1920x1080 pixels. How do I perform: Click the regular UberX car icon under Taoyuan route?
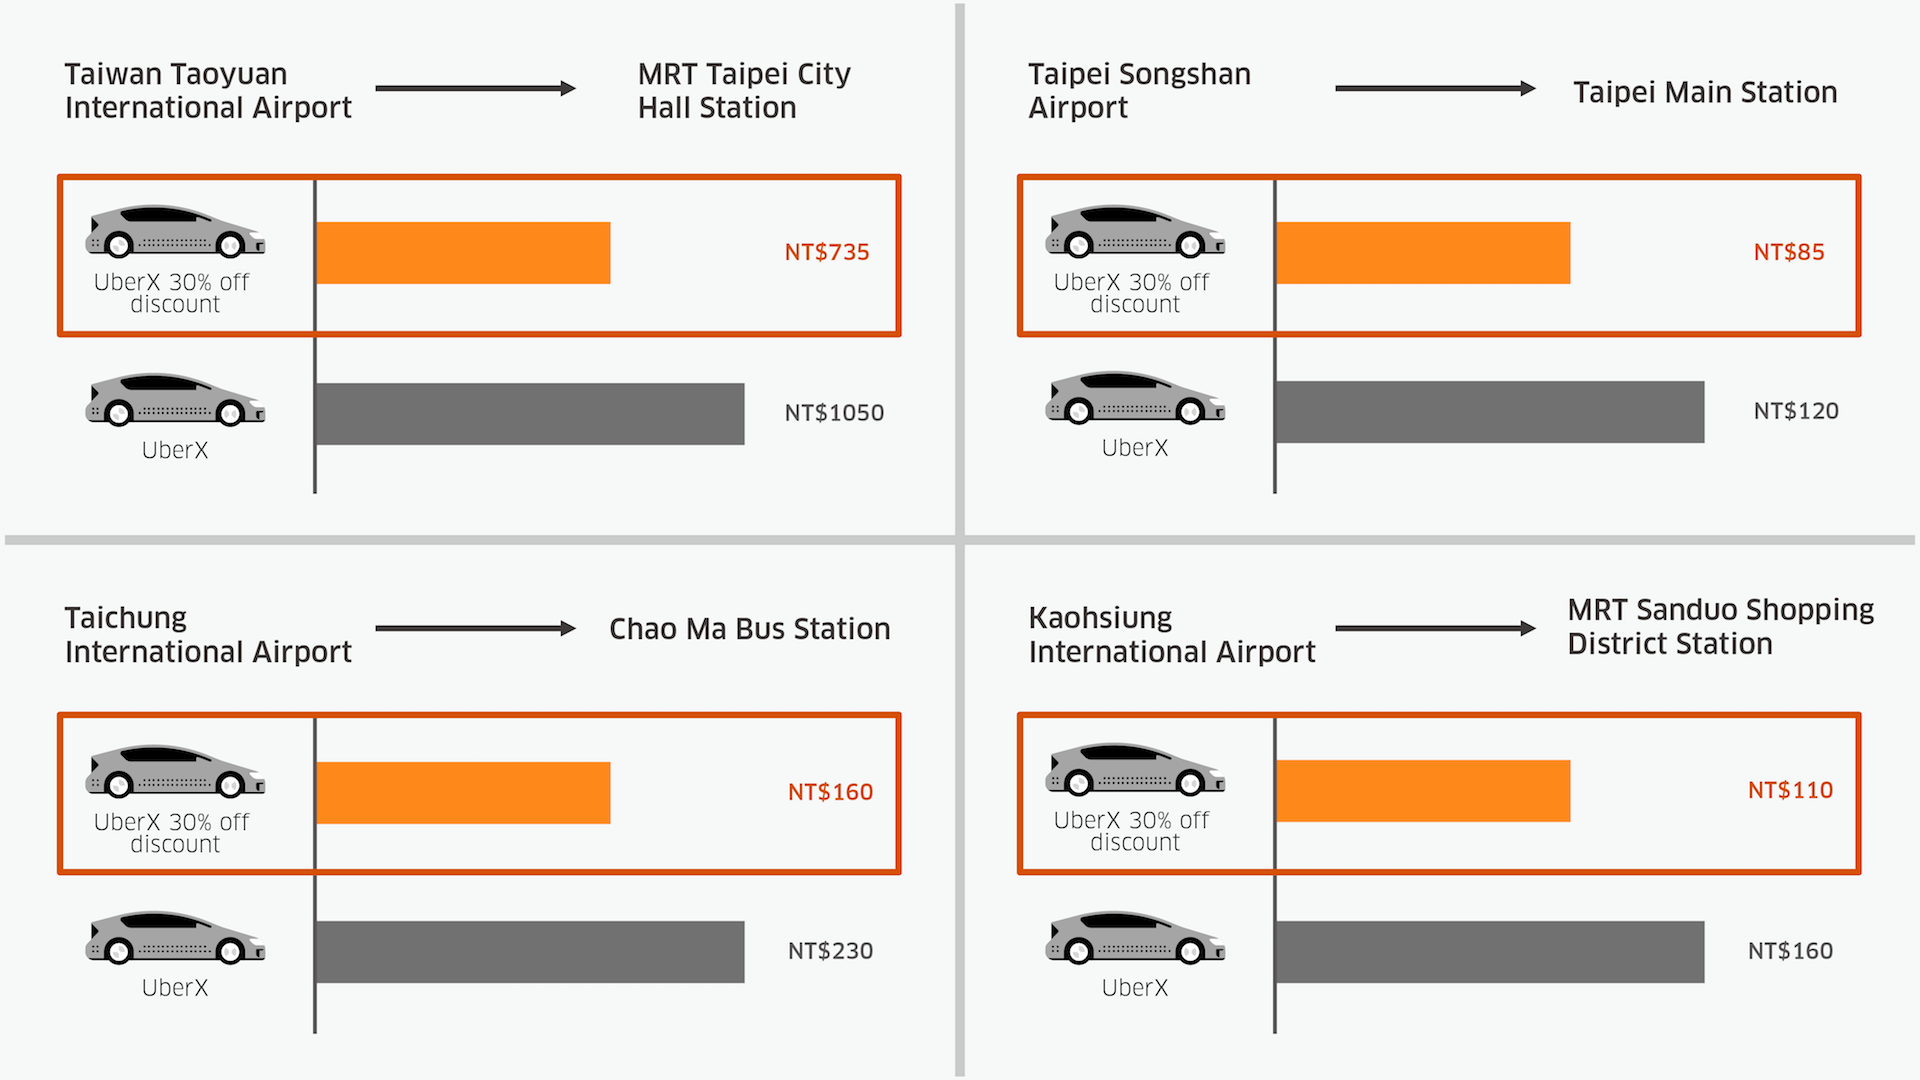coord(175,400)
